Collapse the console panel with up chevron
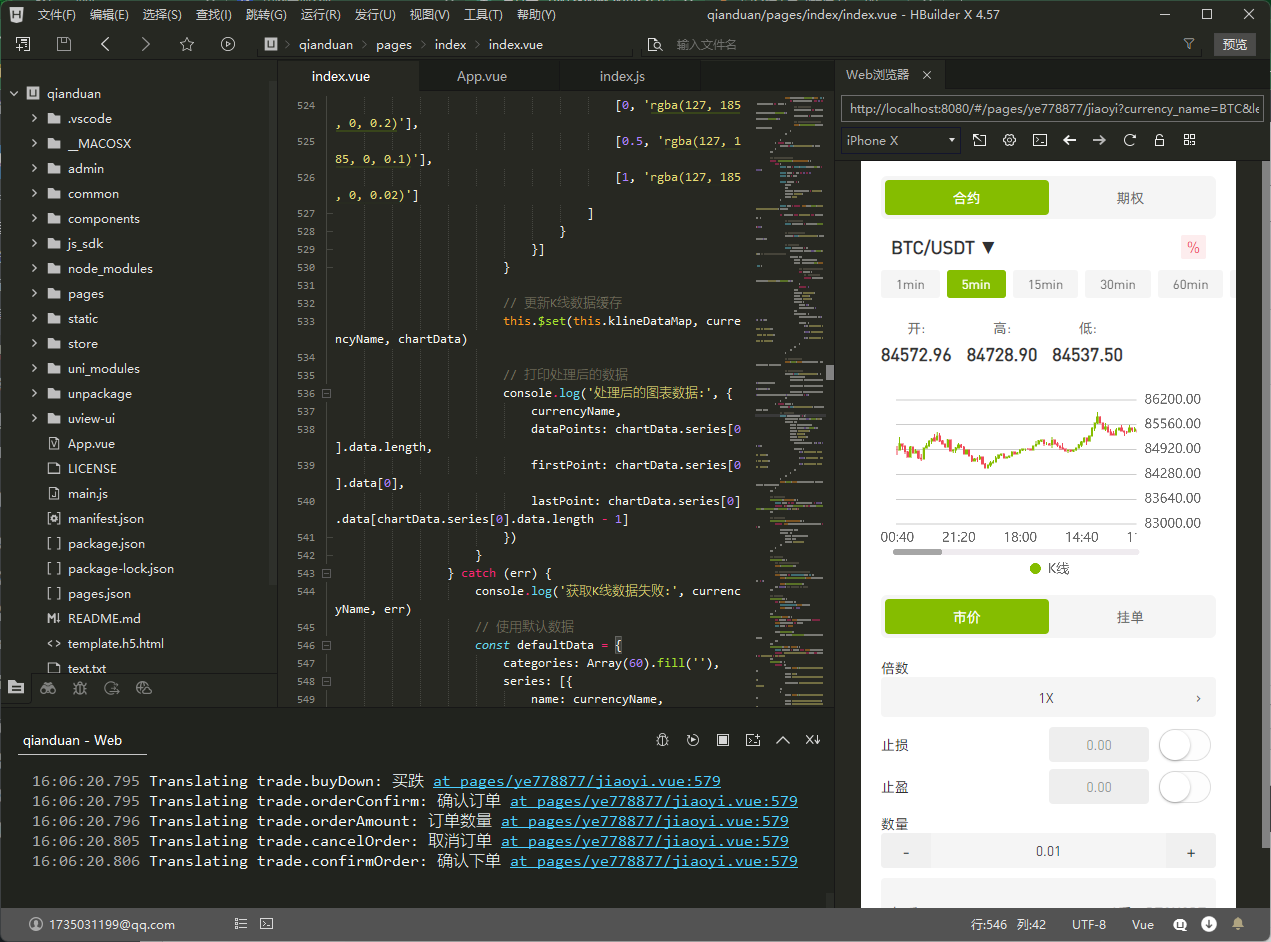This screenshot has width=1271, height=942. pos(783,740)
